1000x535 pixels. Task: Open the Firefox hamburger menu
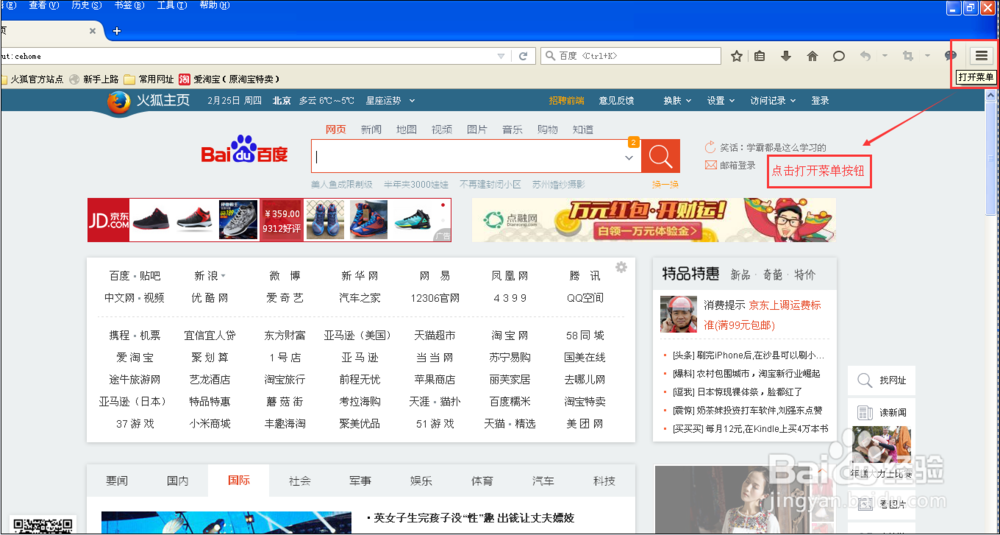click(x=981, y=55)
